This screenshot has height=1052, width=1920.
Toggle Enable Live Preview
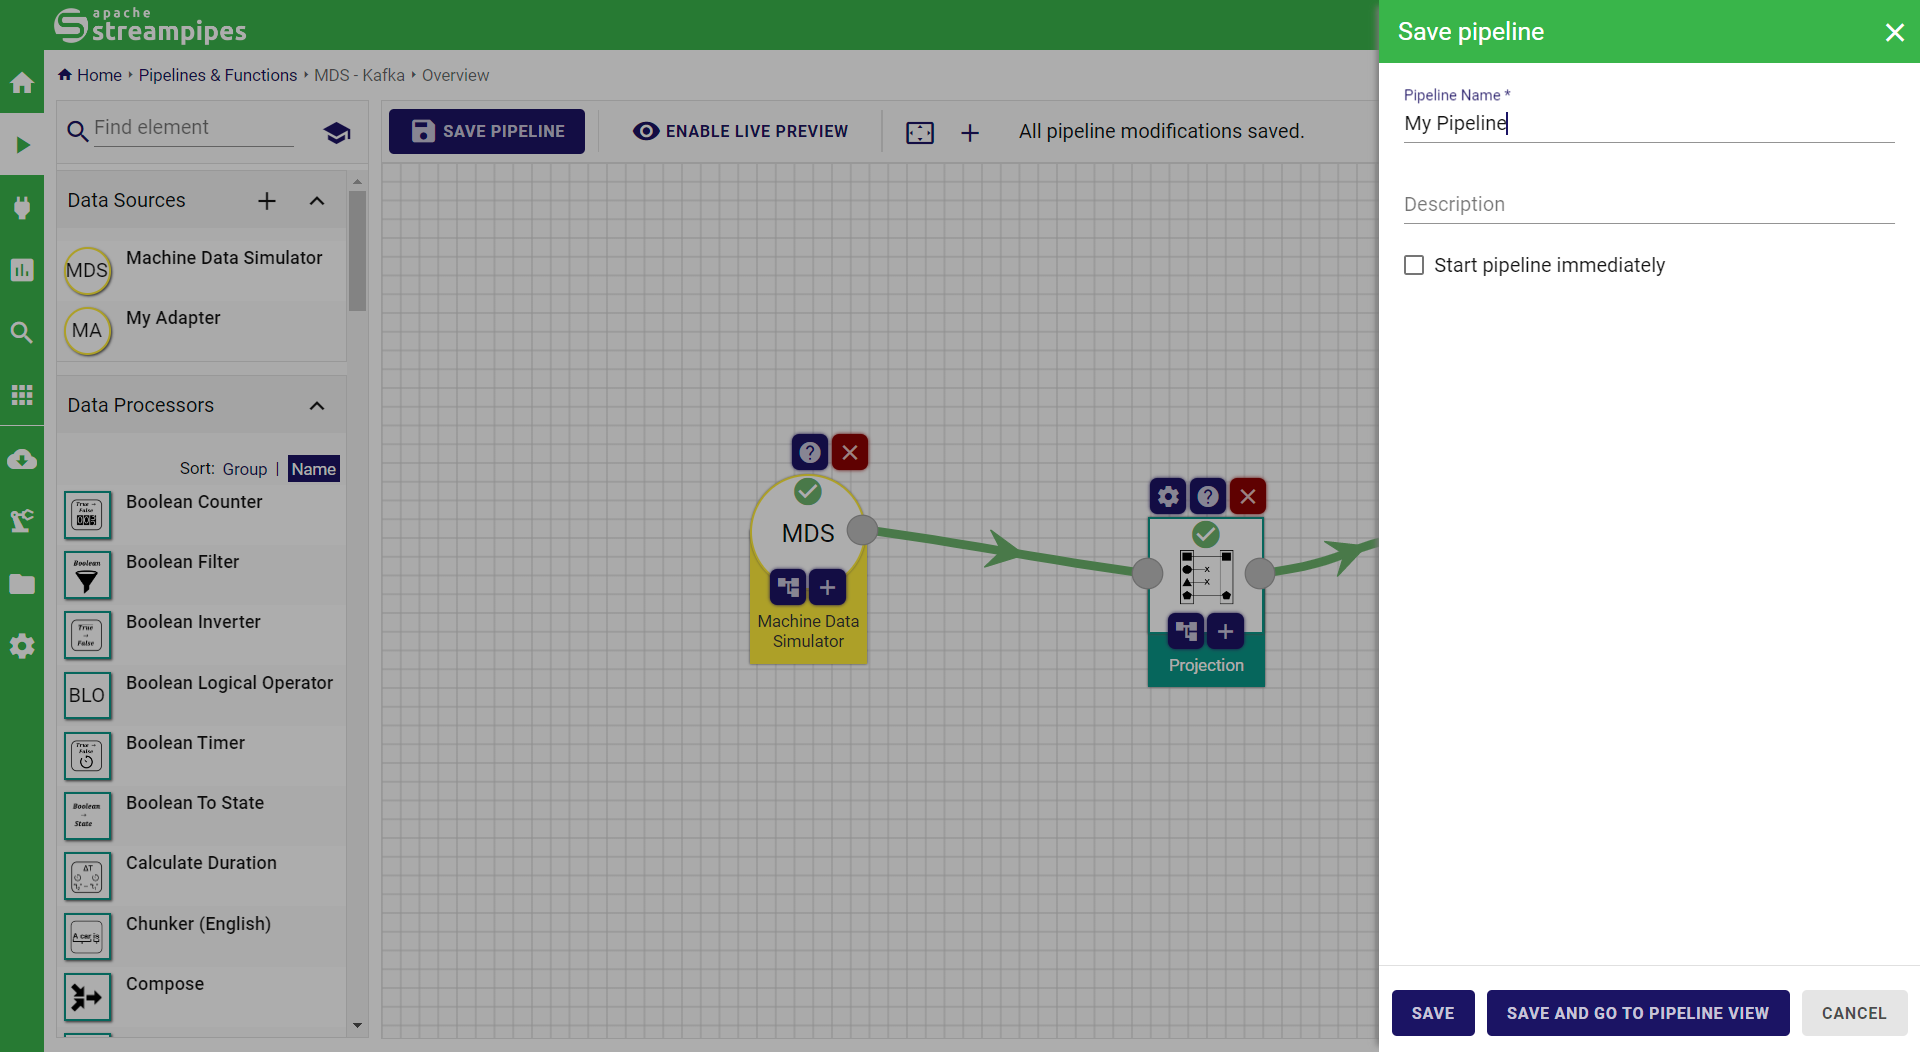click(x=740, y=131)
